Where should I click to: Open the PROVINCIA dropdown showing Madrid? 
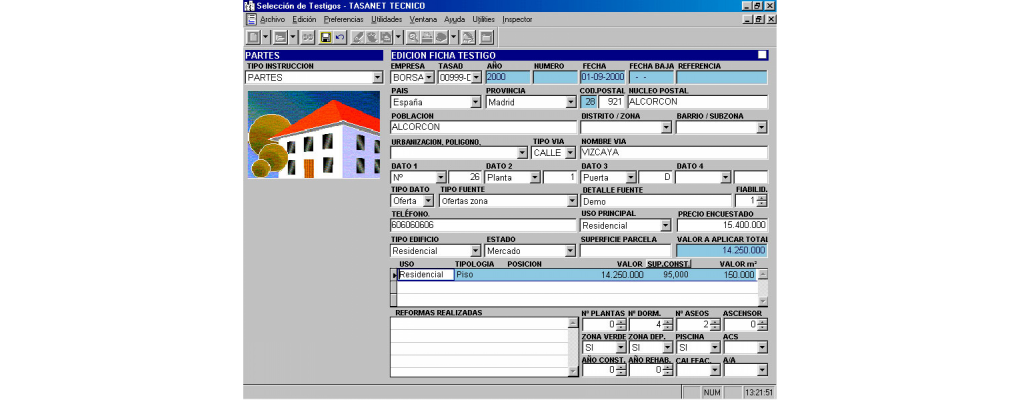(570, 102)
